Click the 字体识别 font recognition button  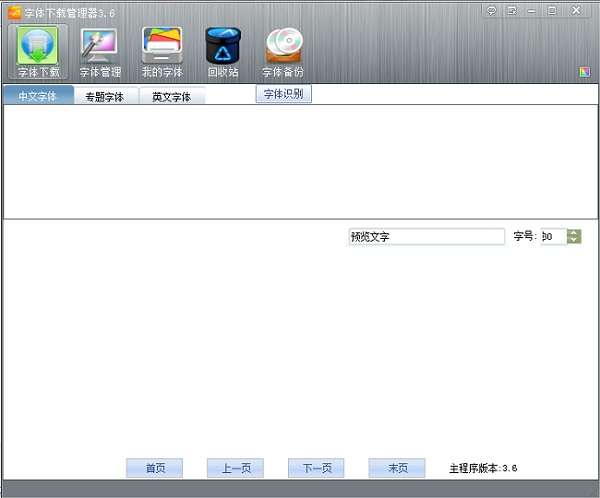[284, 94]
